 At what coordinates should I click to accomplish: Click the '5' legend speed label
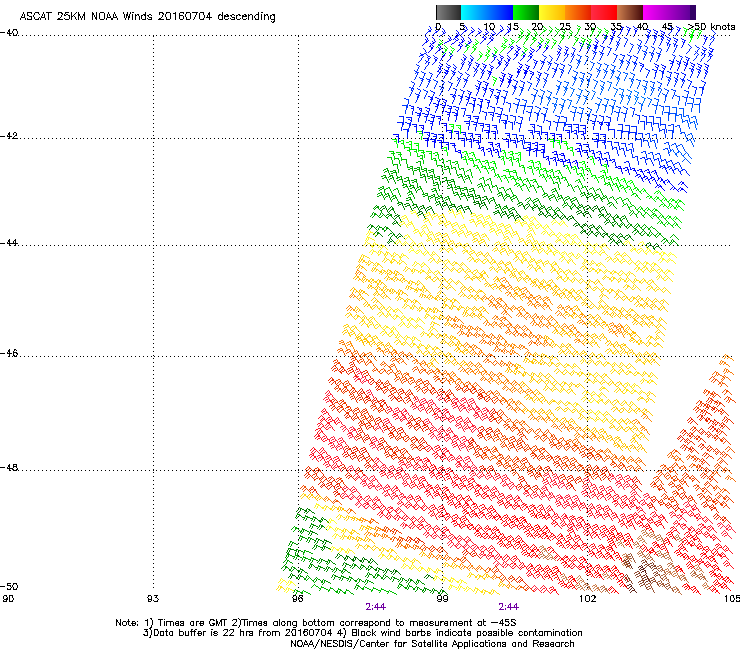click(x=462, y=27)
